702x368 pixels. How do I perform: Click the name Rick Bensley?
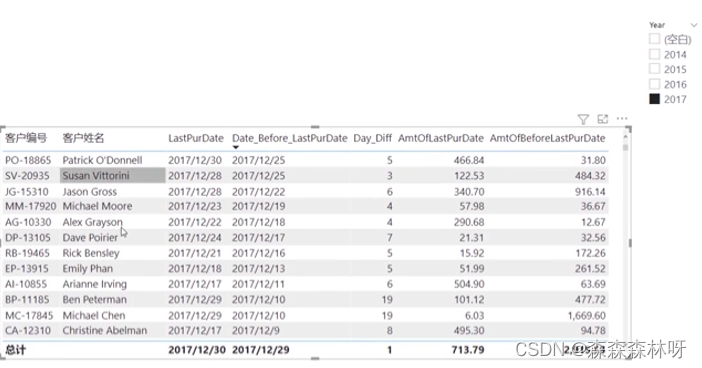point(91,253)
